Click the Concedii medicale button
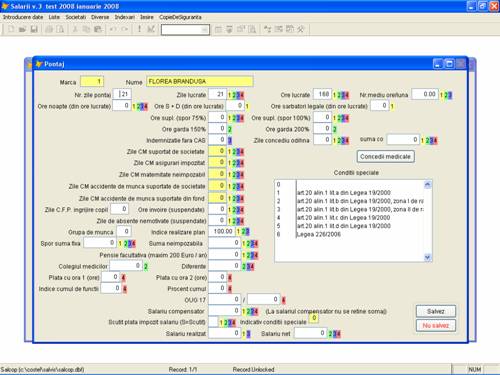Image resolution: width=500 pixels, height=375 pixels. (386, 156)
